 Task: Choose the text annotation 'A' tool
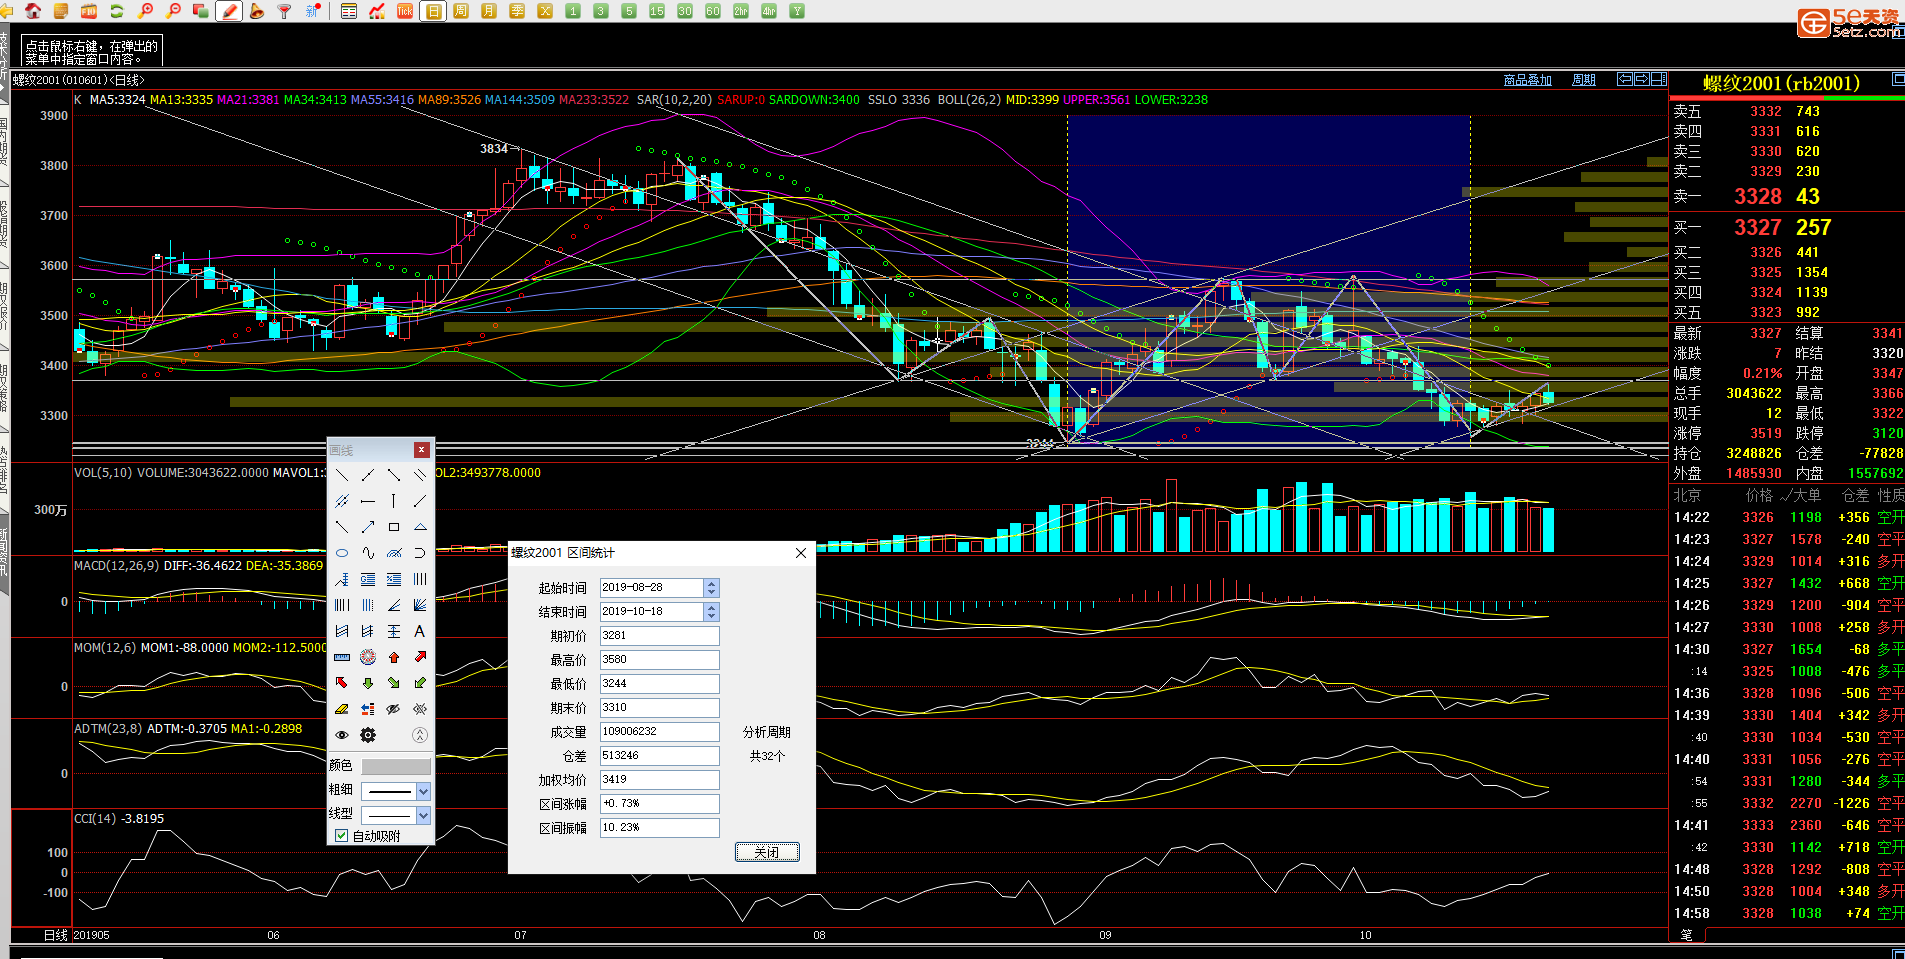[420, 631]
